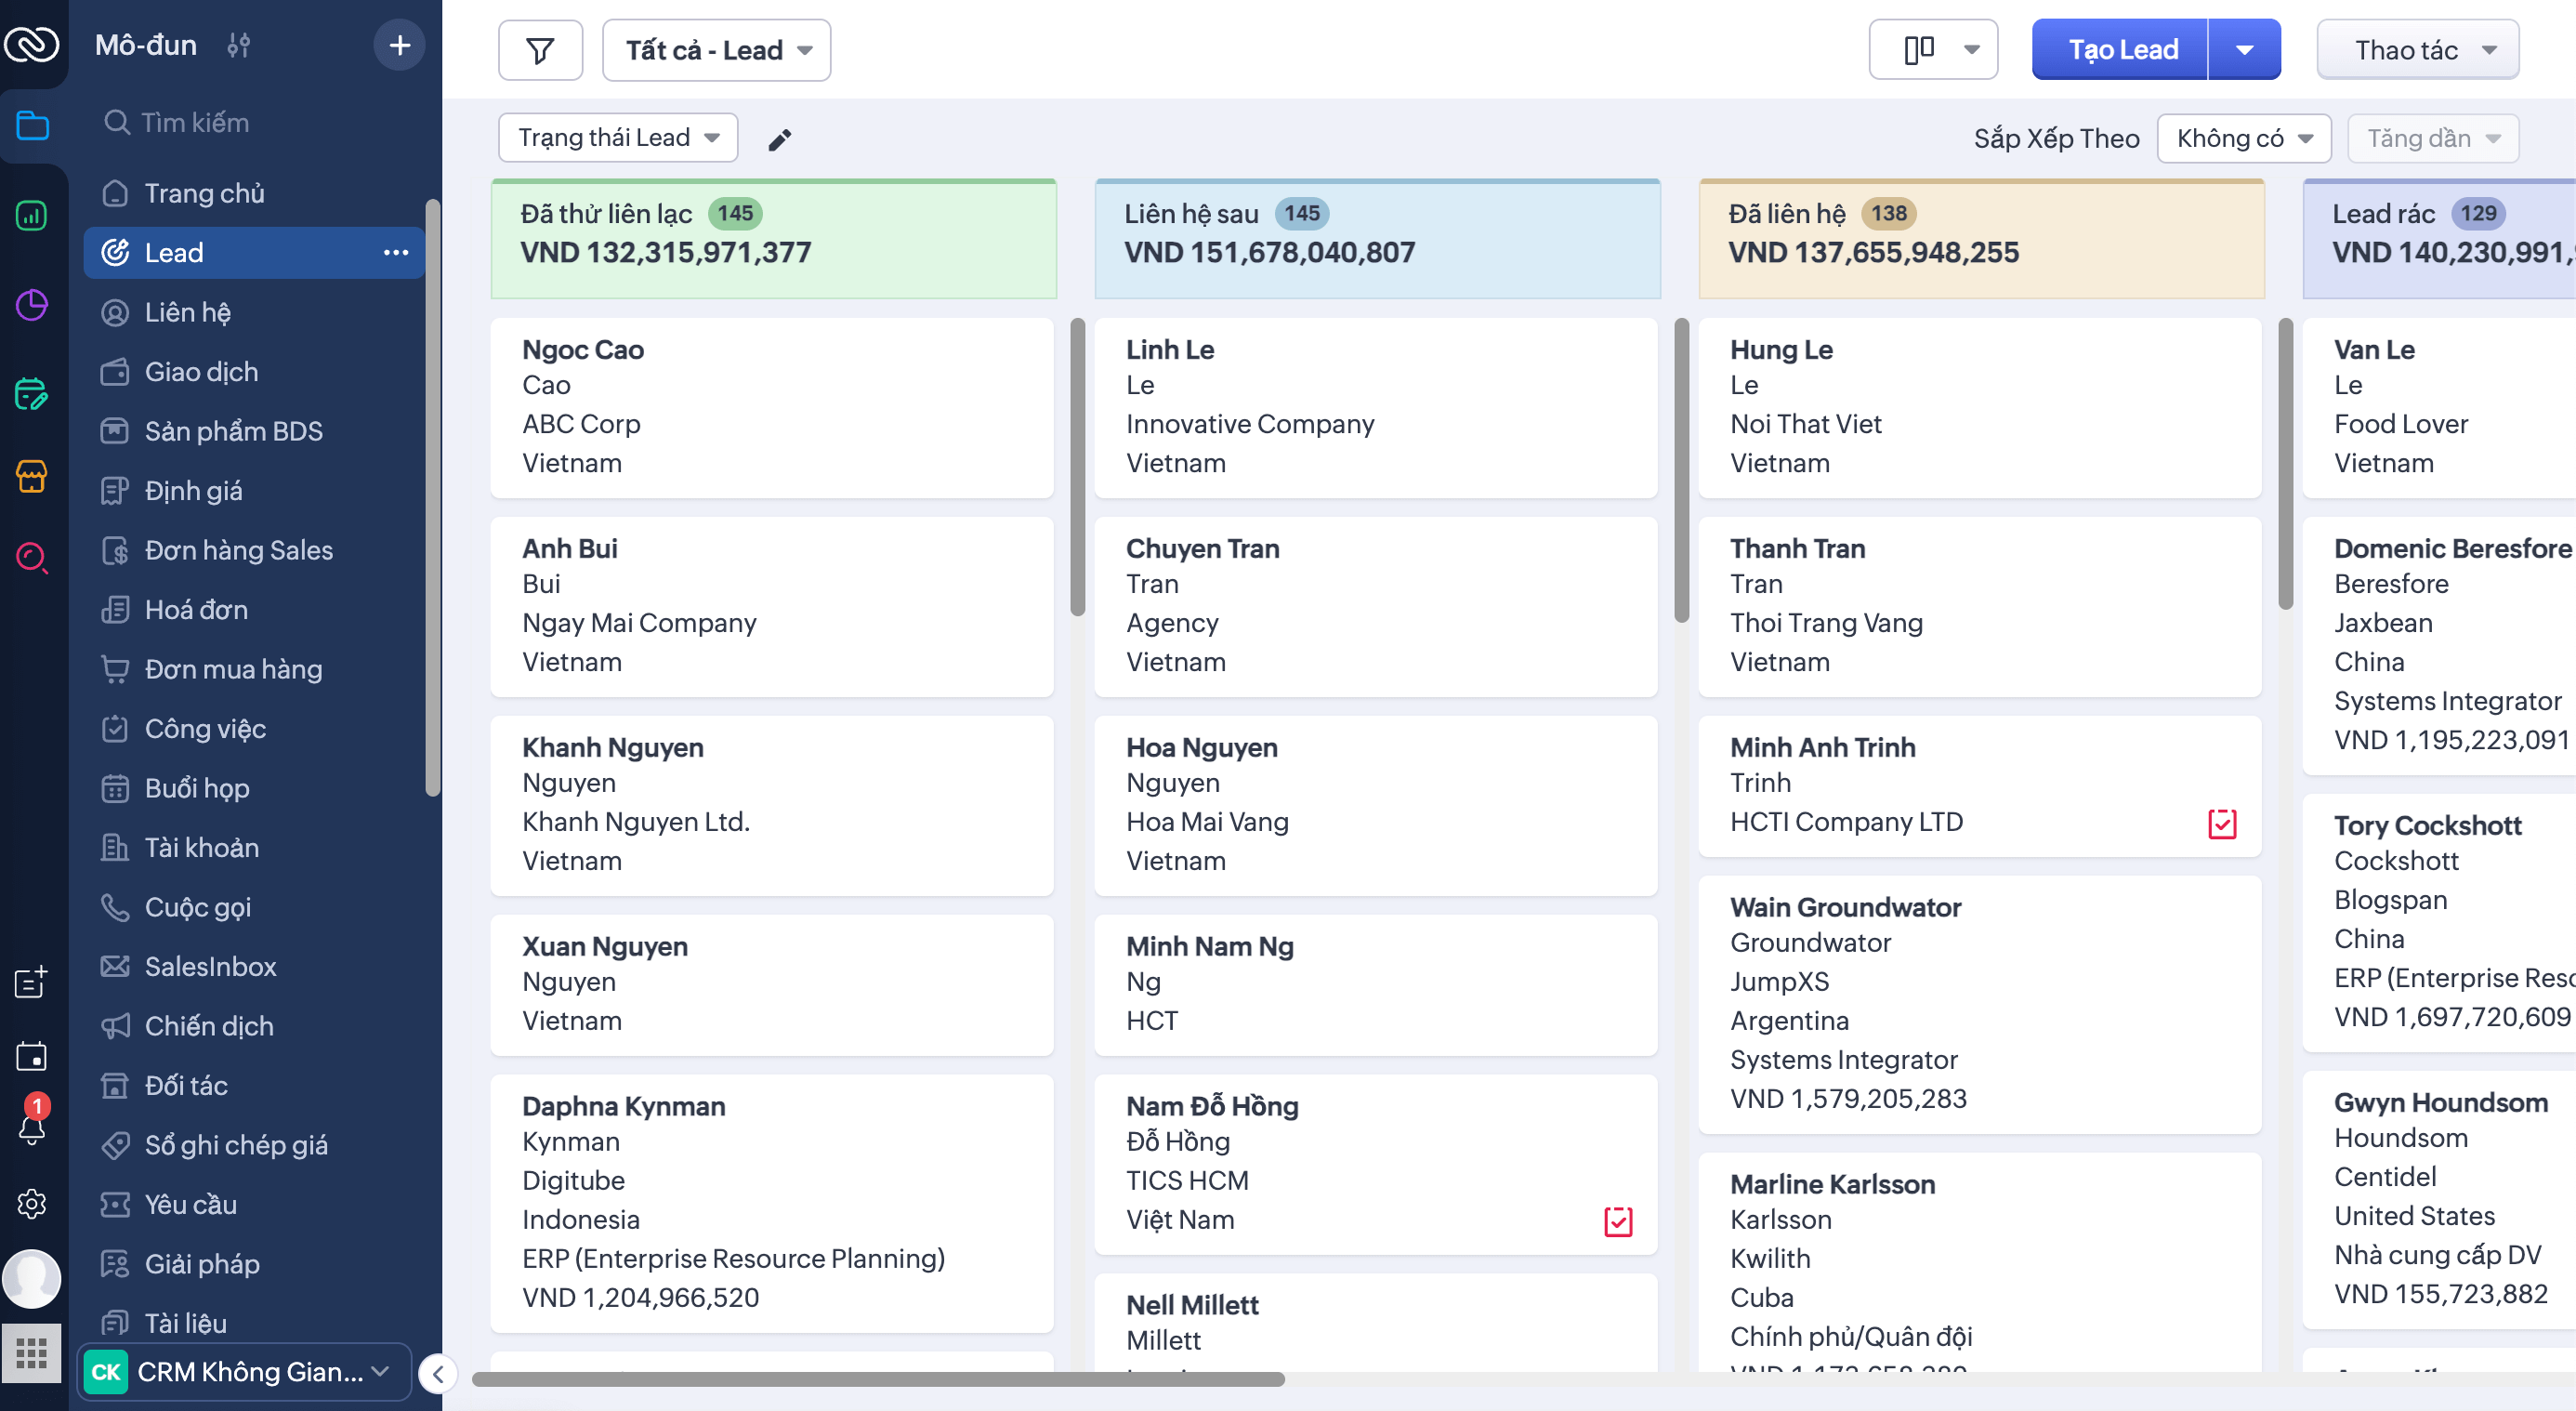Open Linh Le lead card

(x=1376, y=408)
